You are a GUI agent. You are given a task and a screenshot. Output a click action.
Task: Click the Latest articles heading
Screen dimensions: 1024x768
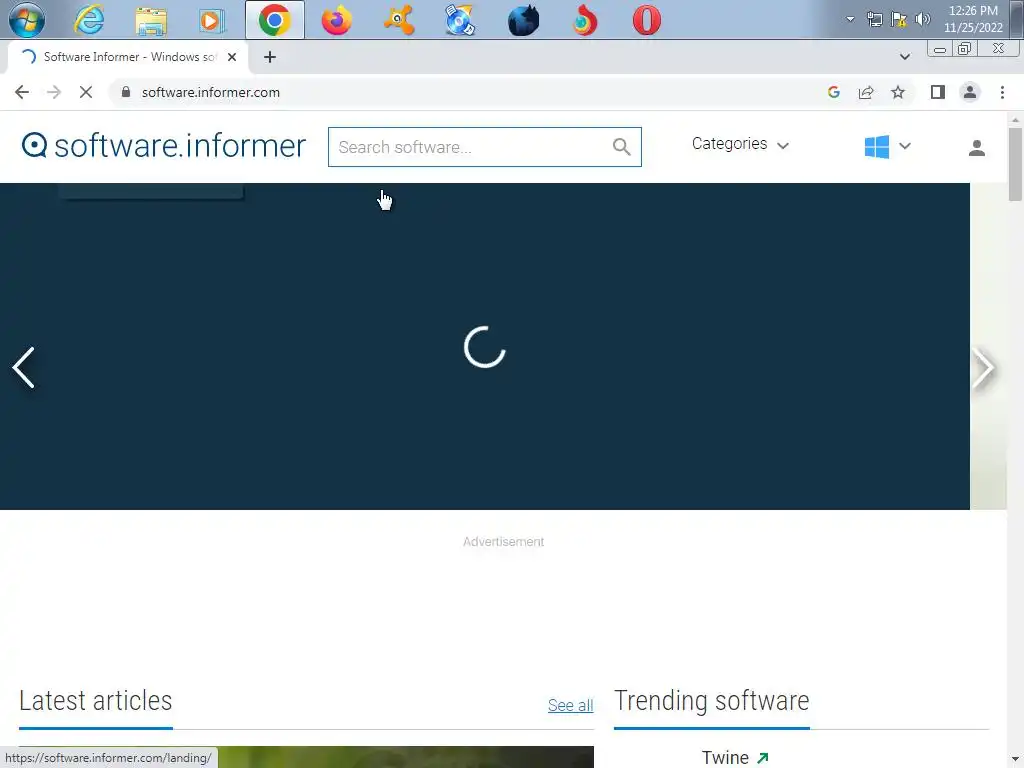pos(95,701)
